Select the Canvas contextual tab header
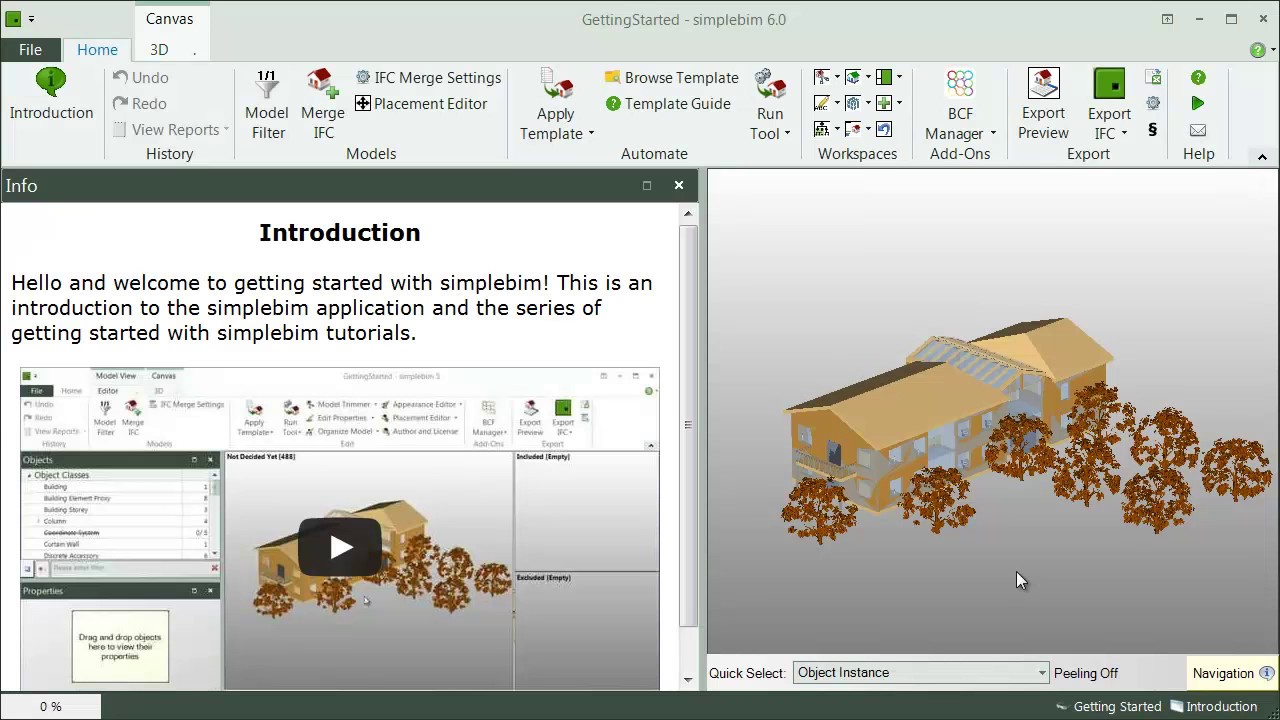 [169, 19]
